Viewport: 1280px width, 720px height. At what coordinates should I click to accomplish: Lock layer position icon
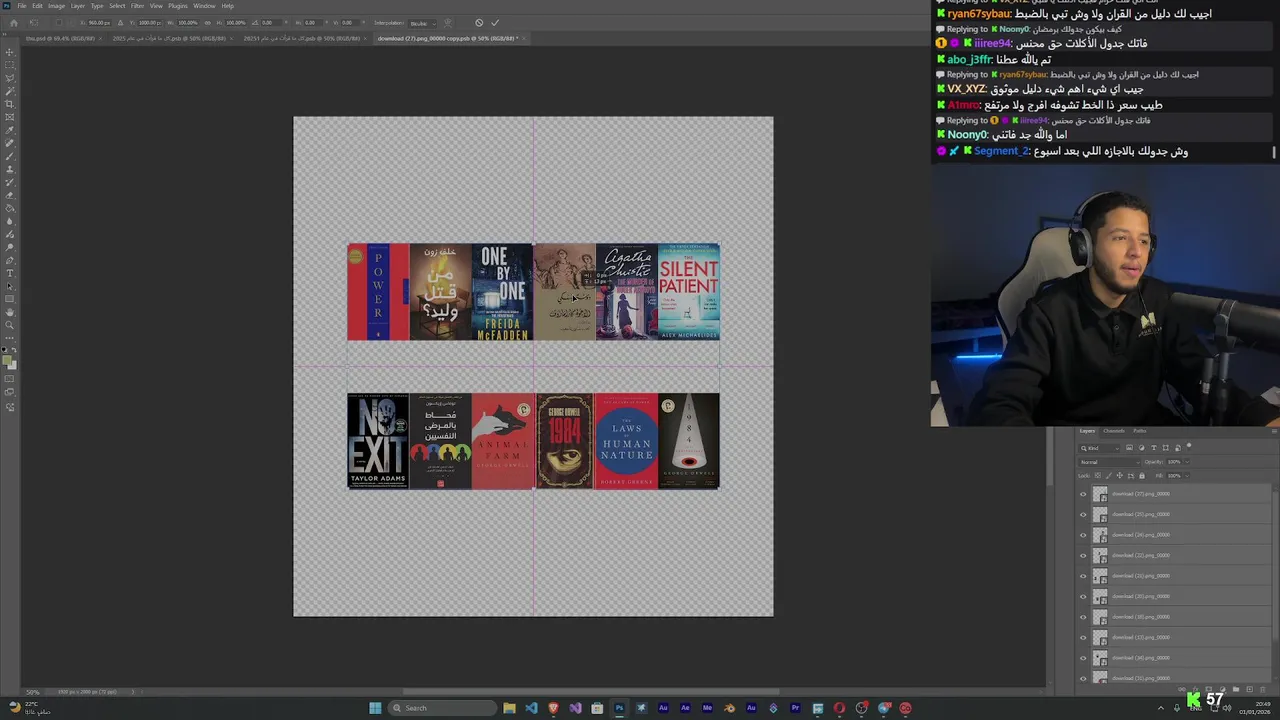click(1120, 475)
